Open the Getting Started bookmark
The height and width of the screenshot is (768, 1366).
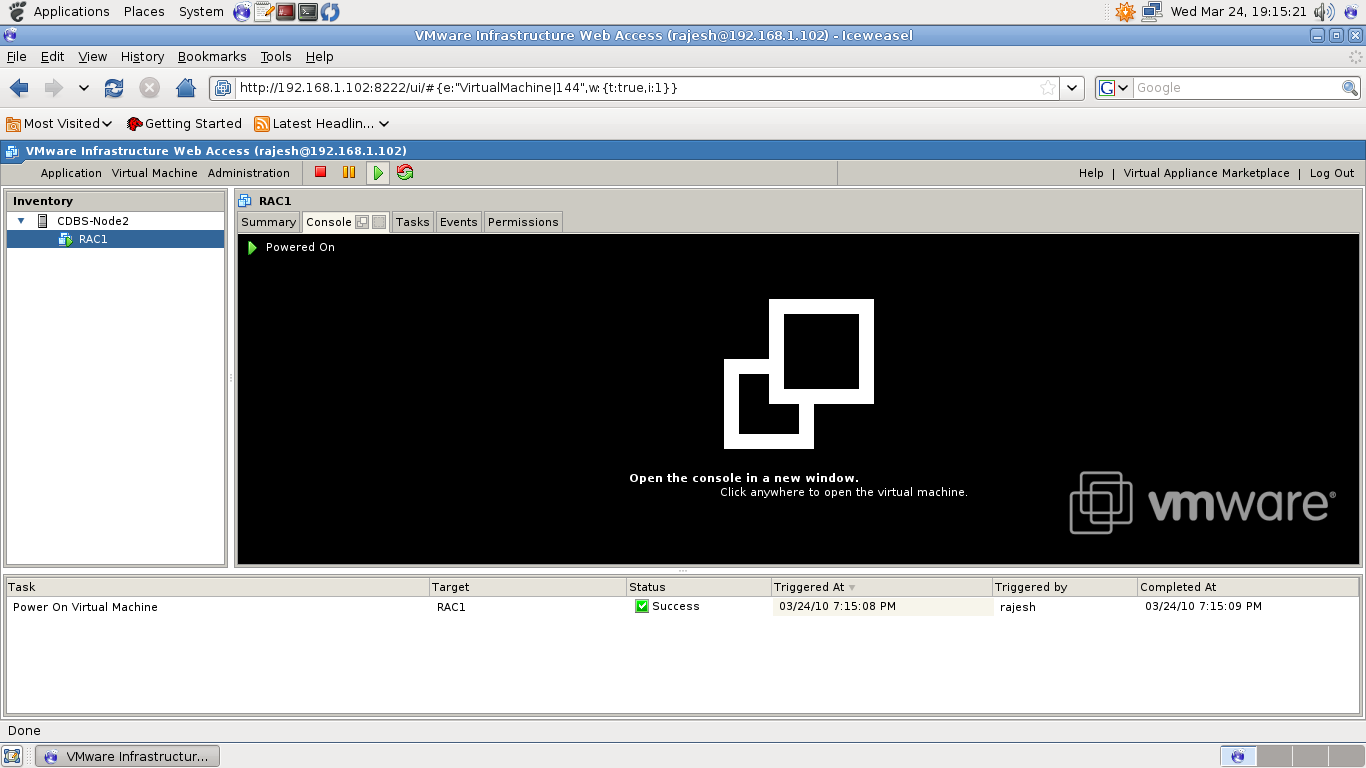[184, 124]
